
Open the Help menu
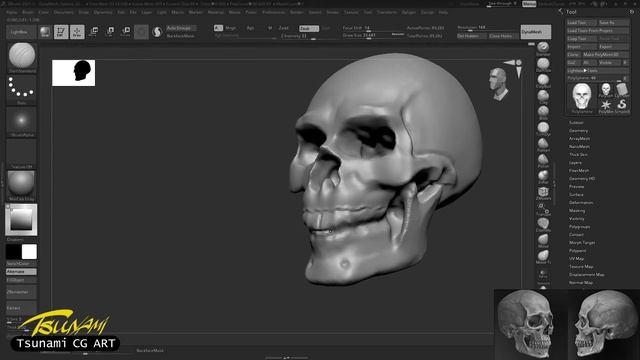pos(443,12)
